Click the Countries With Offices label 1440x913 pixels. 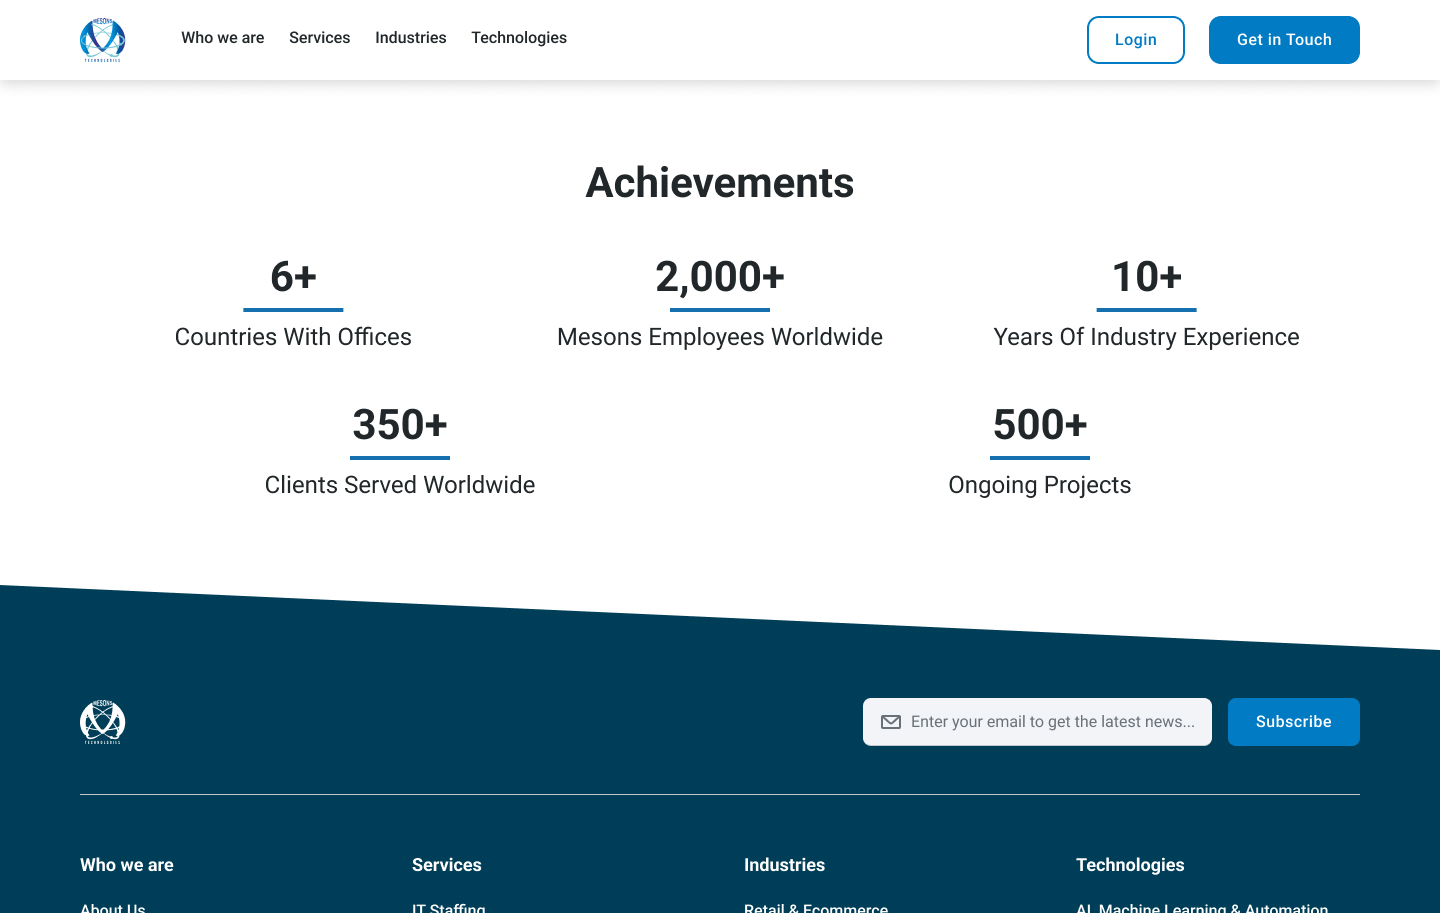pos(293,337)
